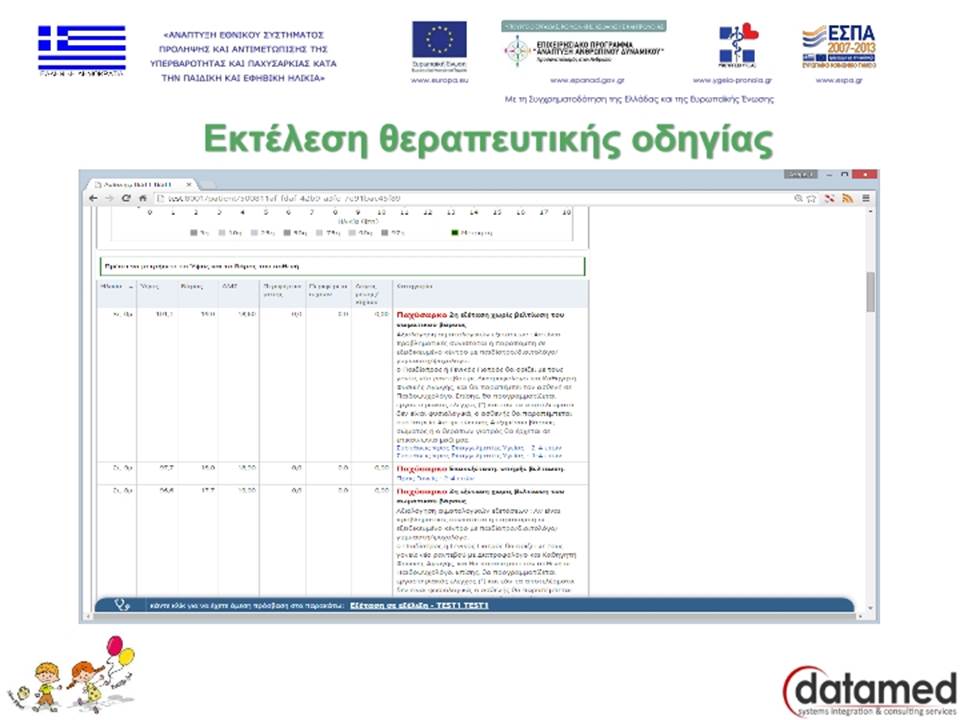Image resolution: width=960 pixels, height=720 pixels.
Task: Reload the page with the refresh icon
Action: coord(126,198)
